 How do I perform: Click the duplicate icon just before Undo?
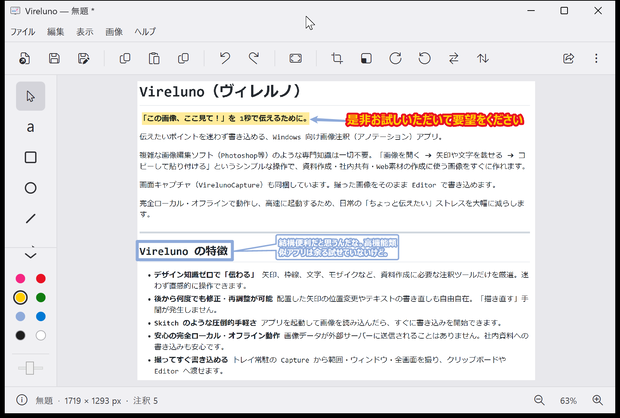pyautogui.click(x=183, y=58)
